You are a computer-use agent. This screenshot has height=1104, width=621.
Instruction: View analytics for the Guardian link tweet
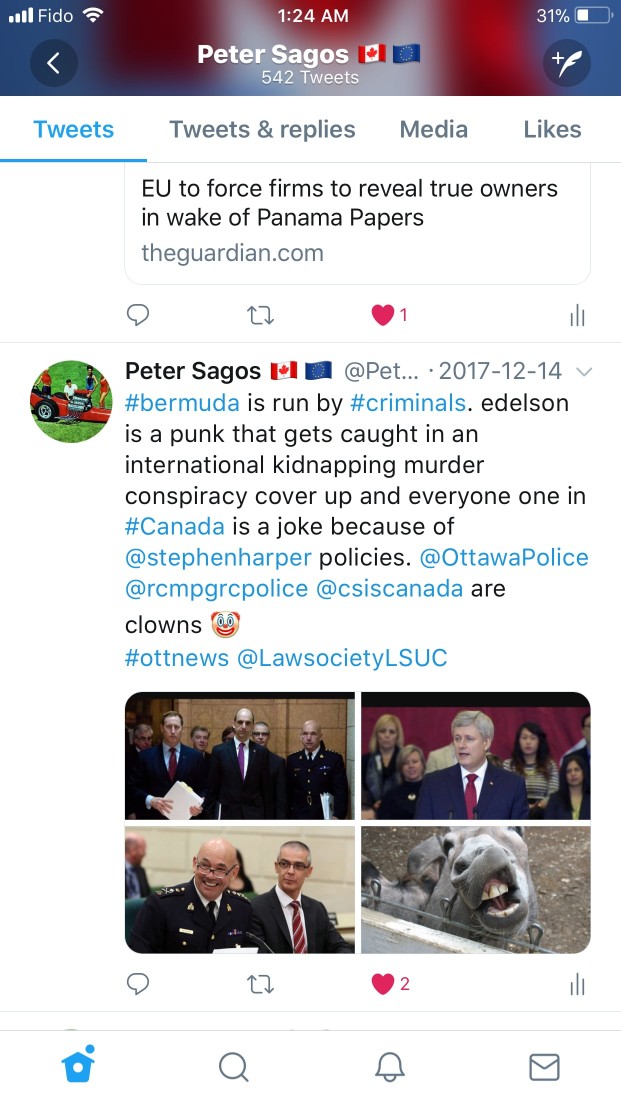(577, 315)
